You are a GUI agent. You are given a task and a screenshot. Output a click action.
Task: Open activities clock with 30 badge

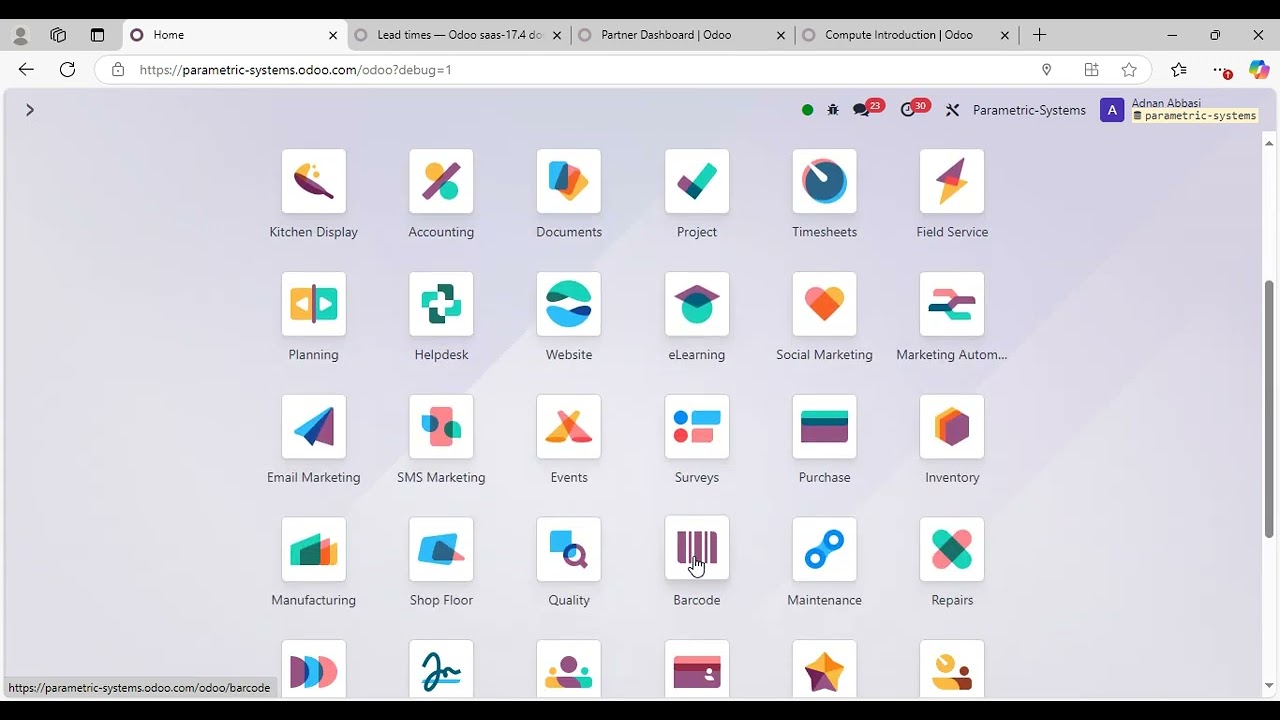point(914,109)
